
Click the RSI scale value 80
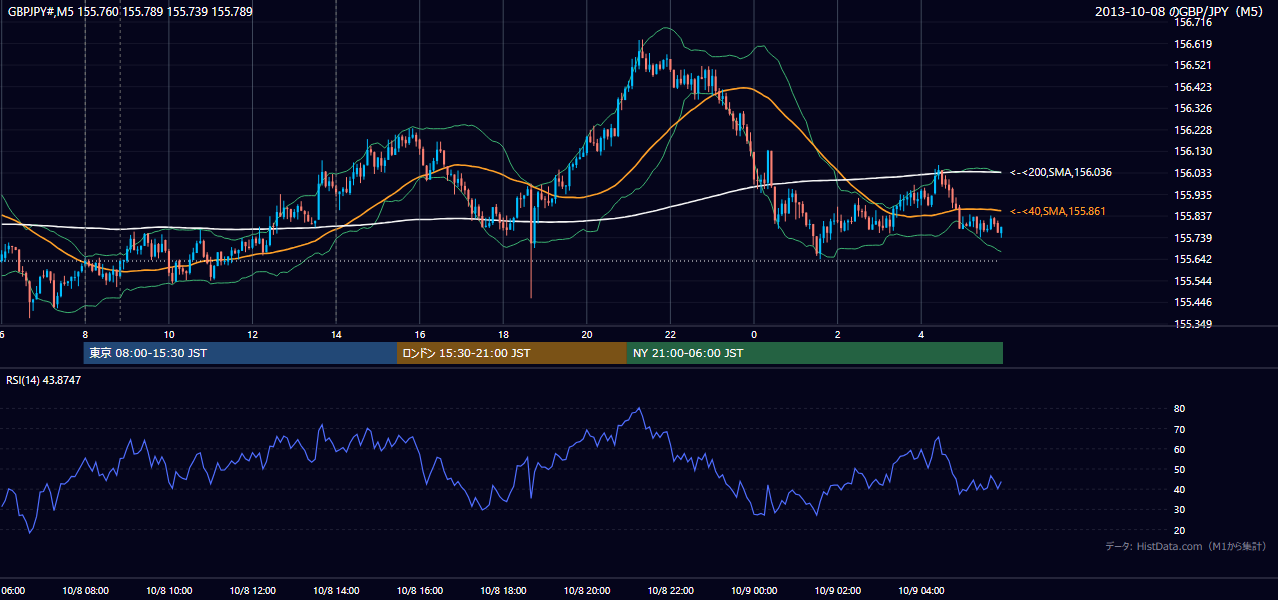[x=1179, y=409]
